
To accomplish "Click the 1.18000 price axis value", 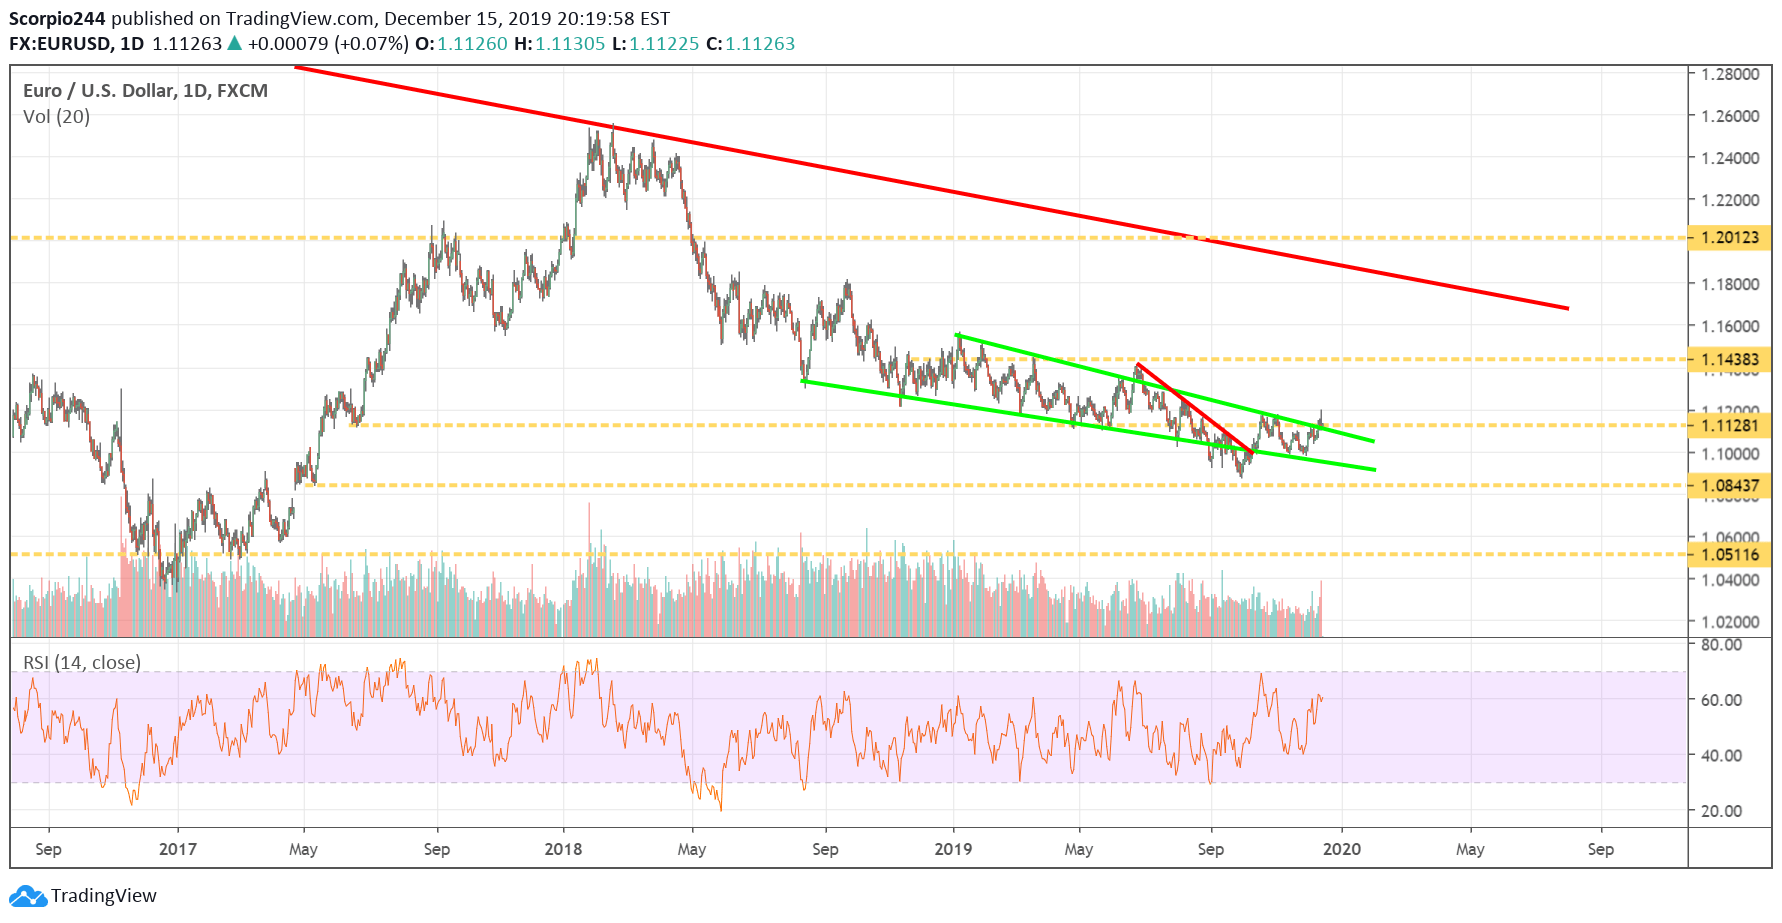I will click(1730, 284).
